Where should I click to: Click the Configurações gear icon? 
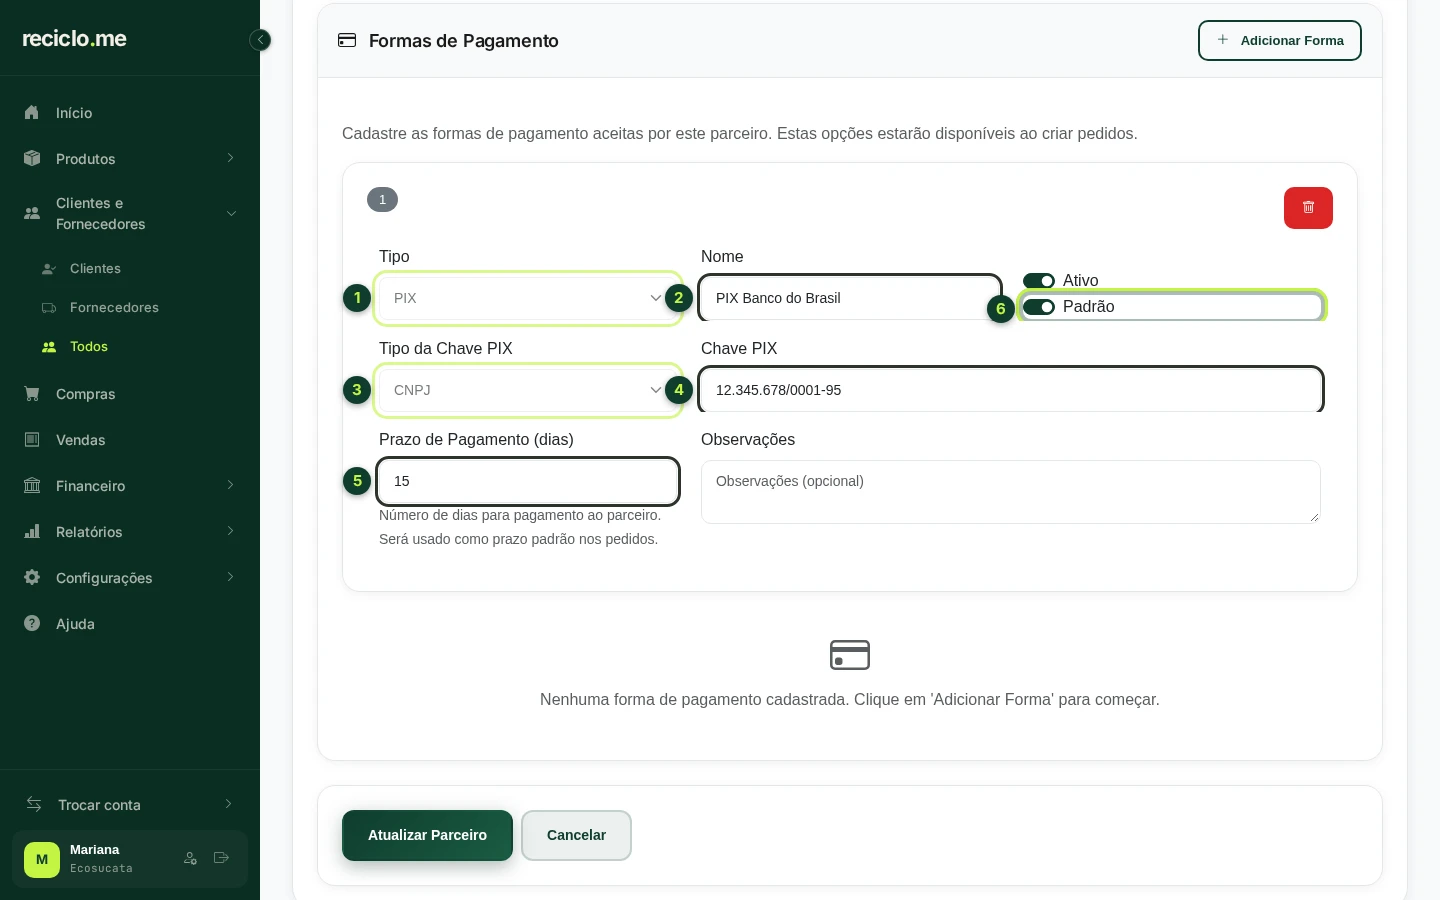coord(32,578)
